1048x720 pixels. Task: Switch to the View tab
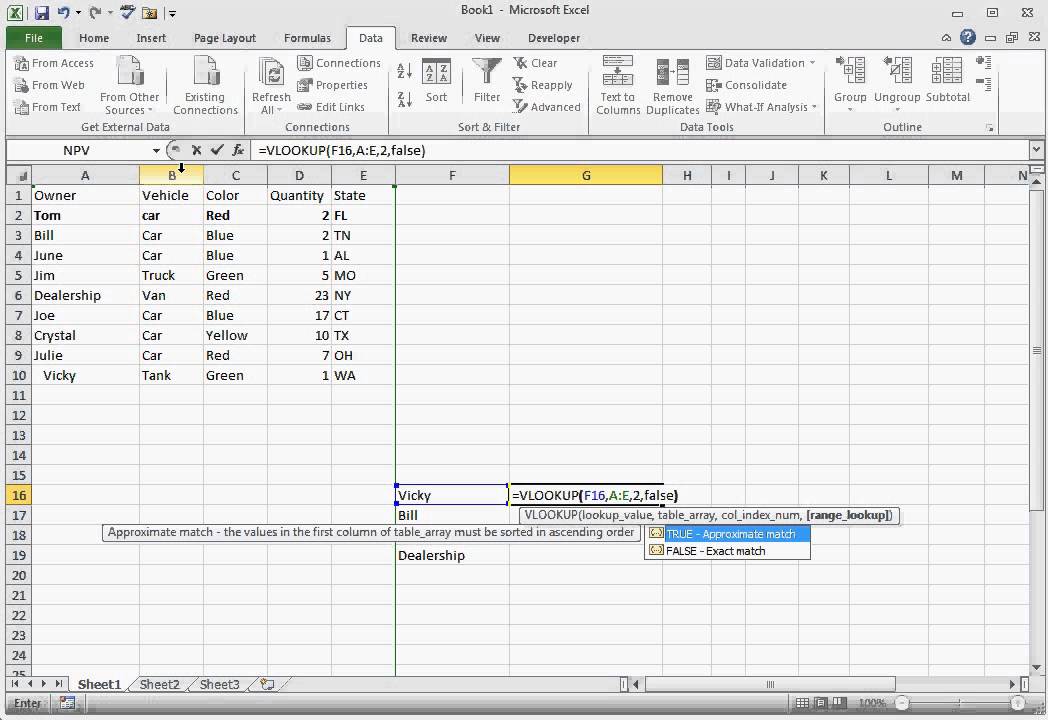click(x=487, y=38)
